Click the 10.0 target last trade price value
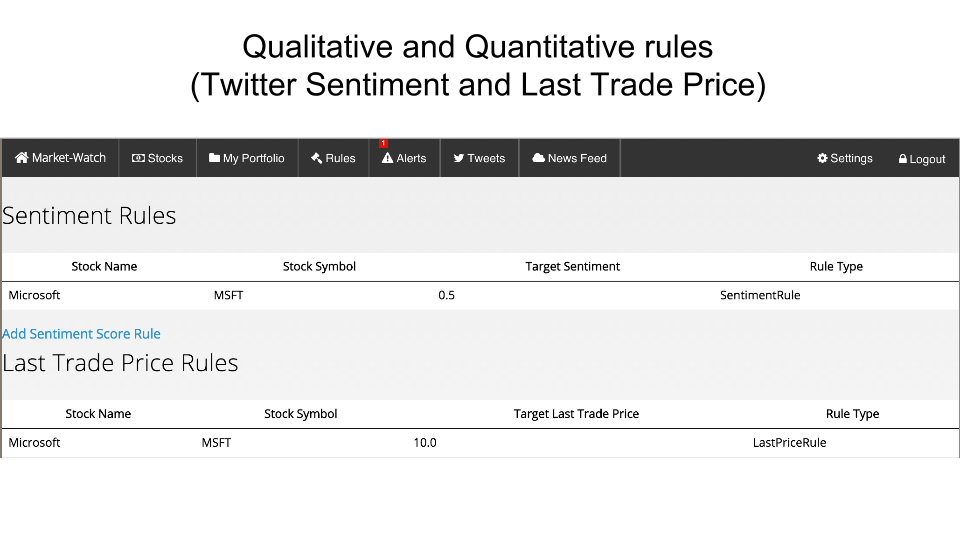 (425, 442)
